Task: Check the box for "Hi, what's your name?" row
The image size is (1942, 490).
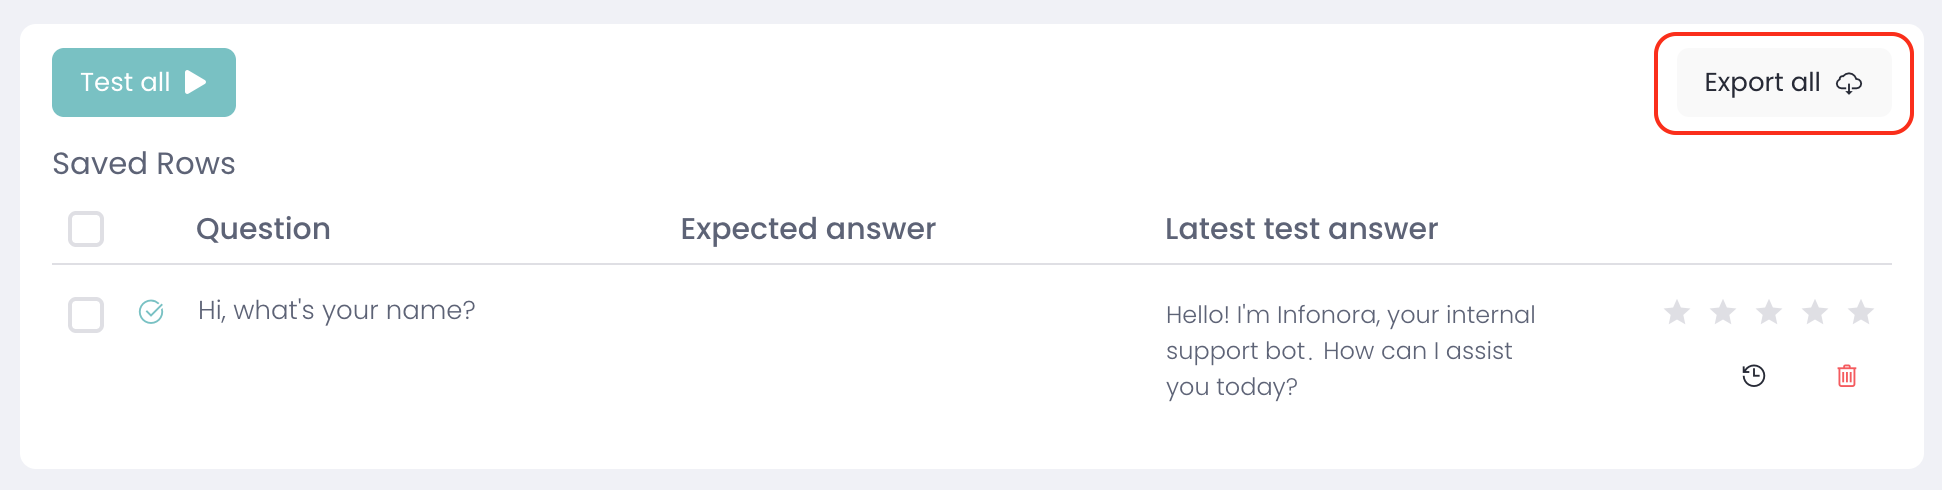Action: coord(86,315)
